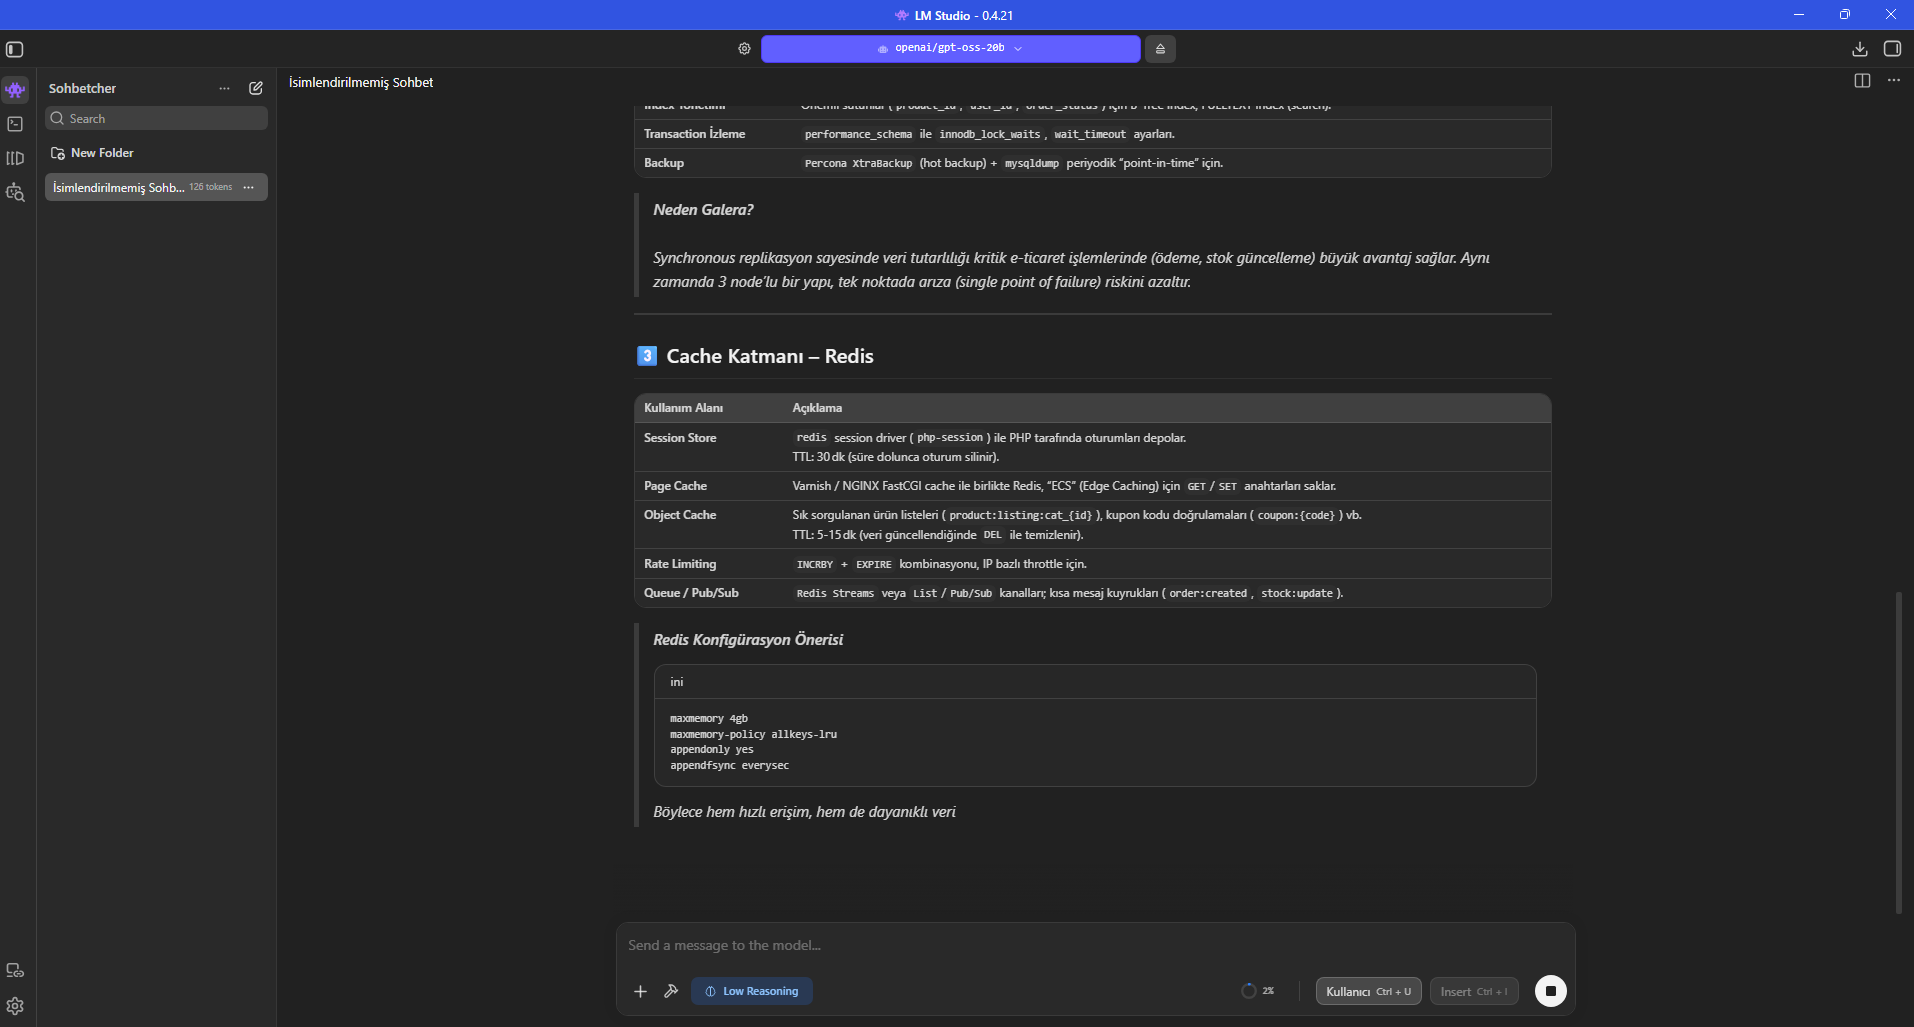Click the ini code block label
This screenshot has width=1914, height=1027.
tap(677, 682)
